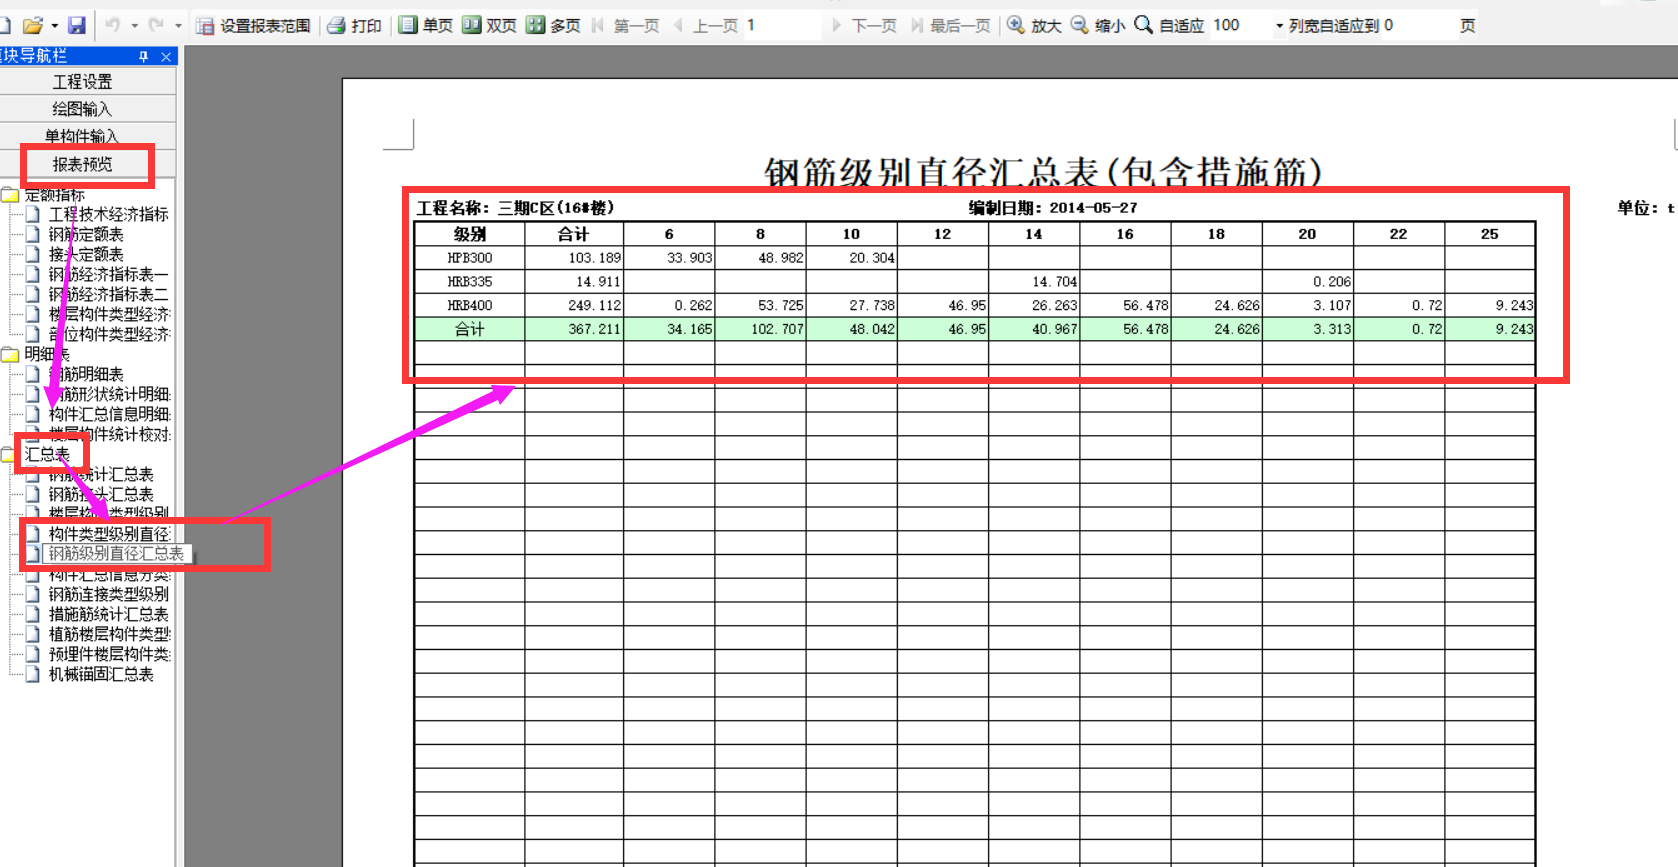Screen dimensions: 1678x867
Task: Go to 最后一页 last page
Action: click(x=950, y=25)
